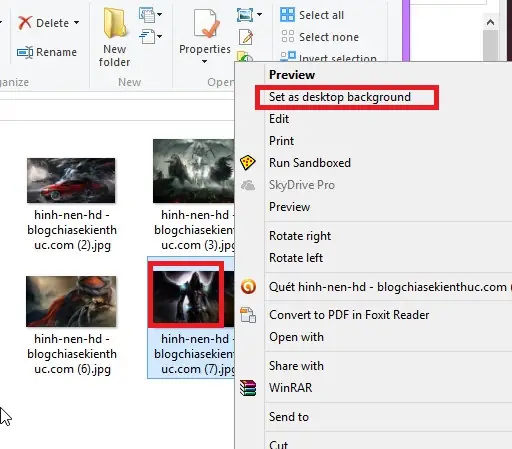Select Rotate right in context menu
Screen dimensions: 512x449
click(x=300, y=236)
